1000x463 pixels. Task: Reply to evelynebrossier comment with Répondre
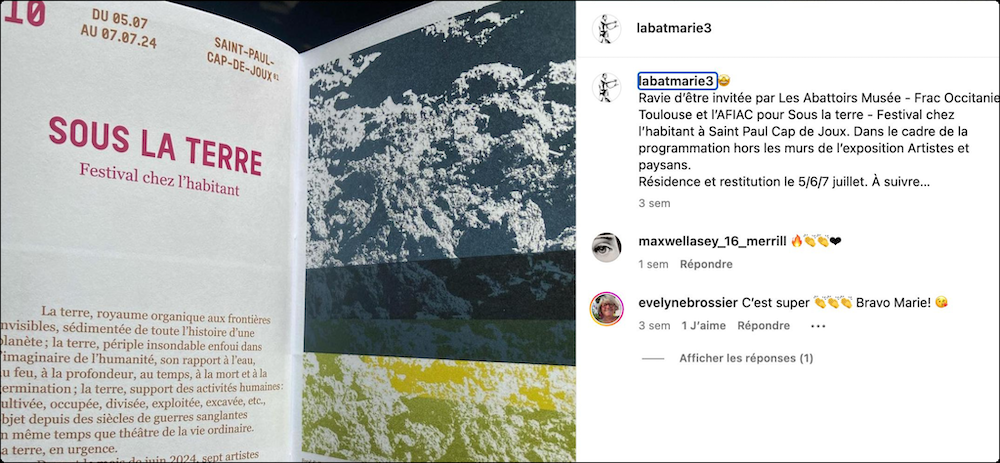pos(763,325)
